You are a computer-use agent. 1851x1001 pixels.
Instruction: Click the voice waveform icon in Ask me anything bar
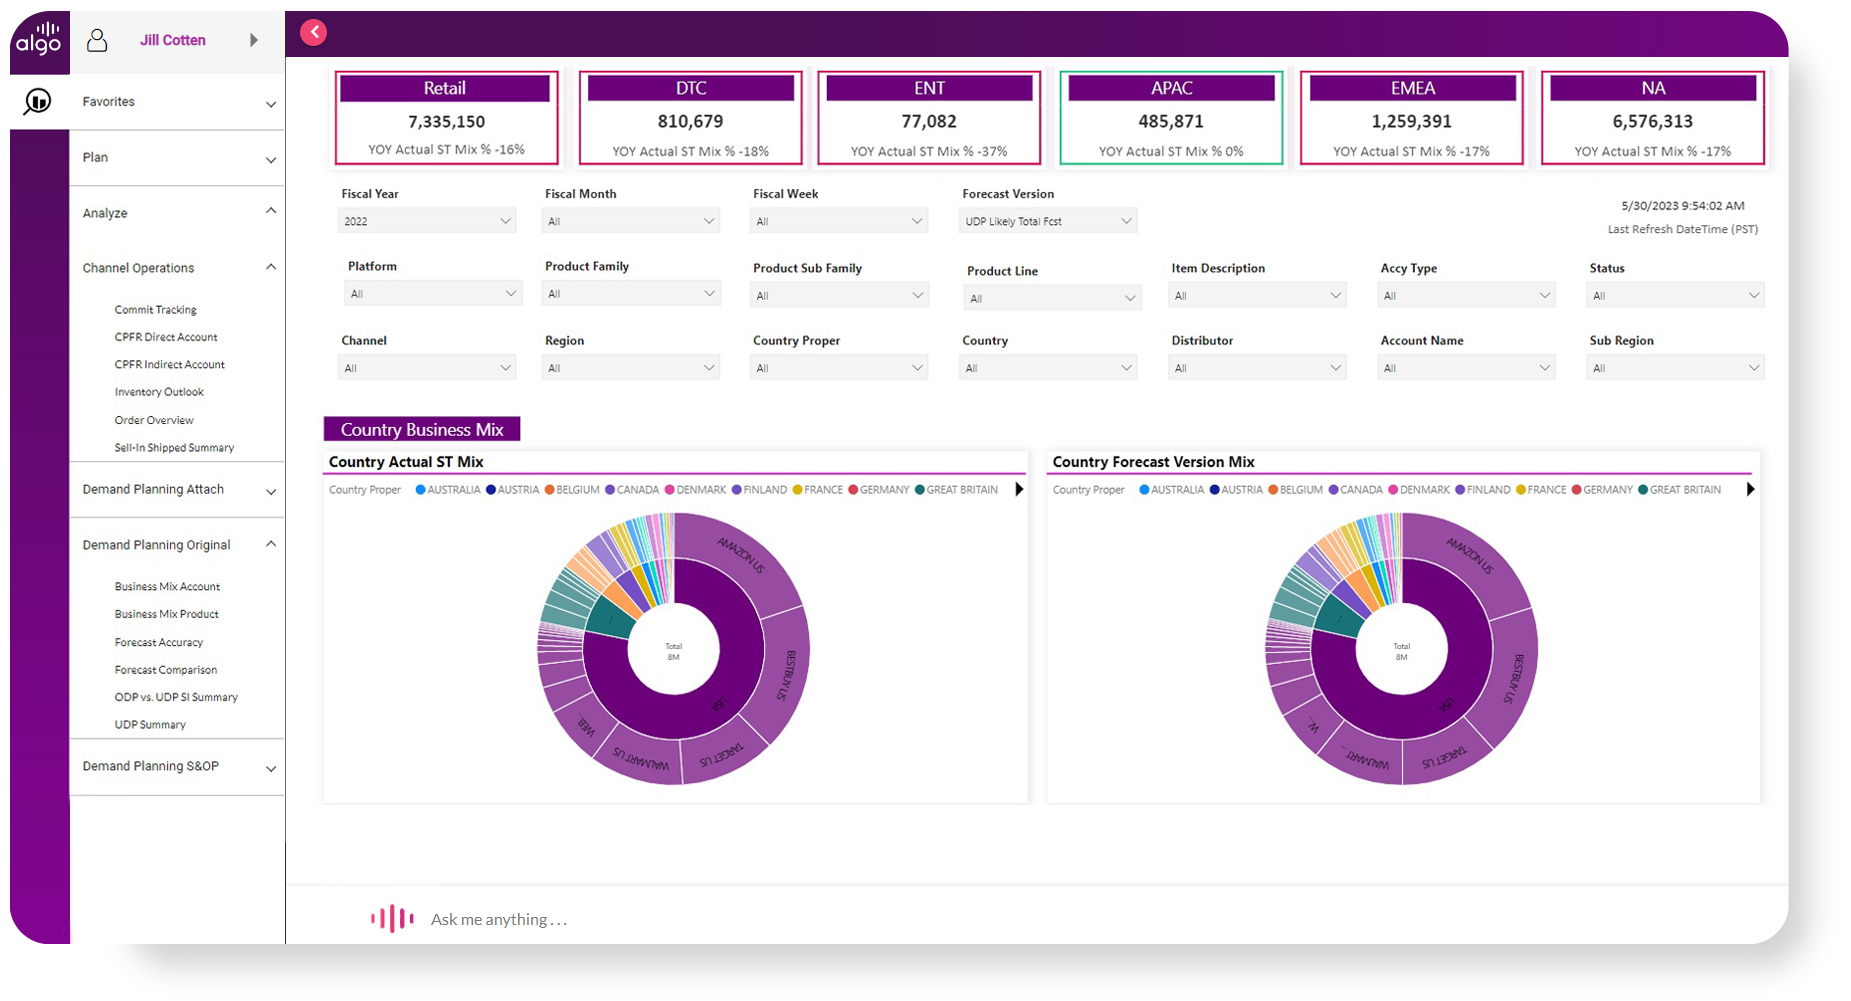point(392,918)
